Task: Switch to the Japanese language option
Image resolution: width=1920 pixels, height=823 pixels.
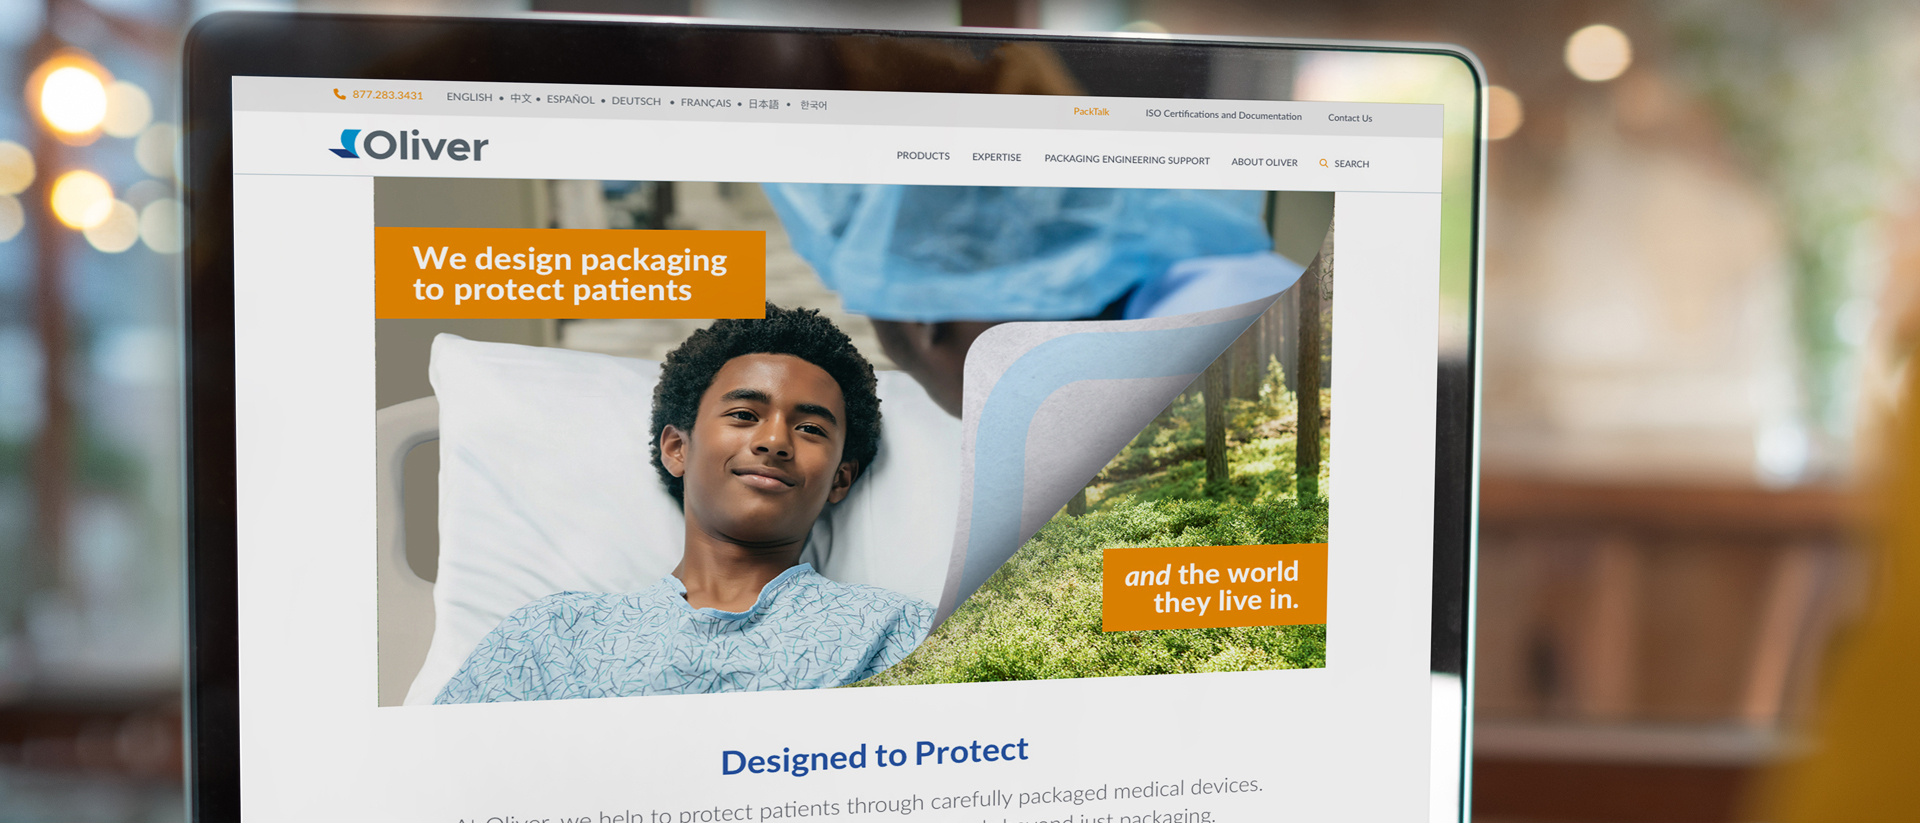Action: [763, 104]
